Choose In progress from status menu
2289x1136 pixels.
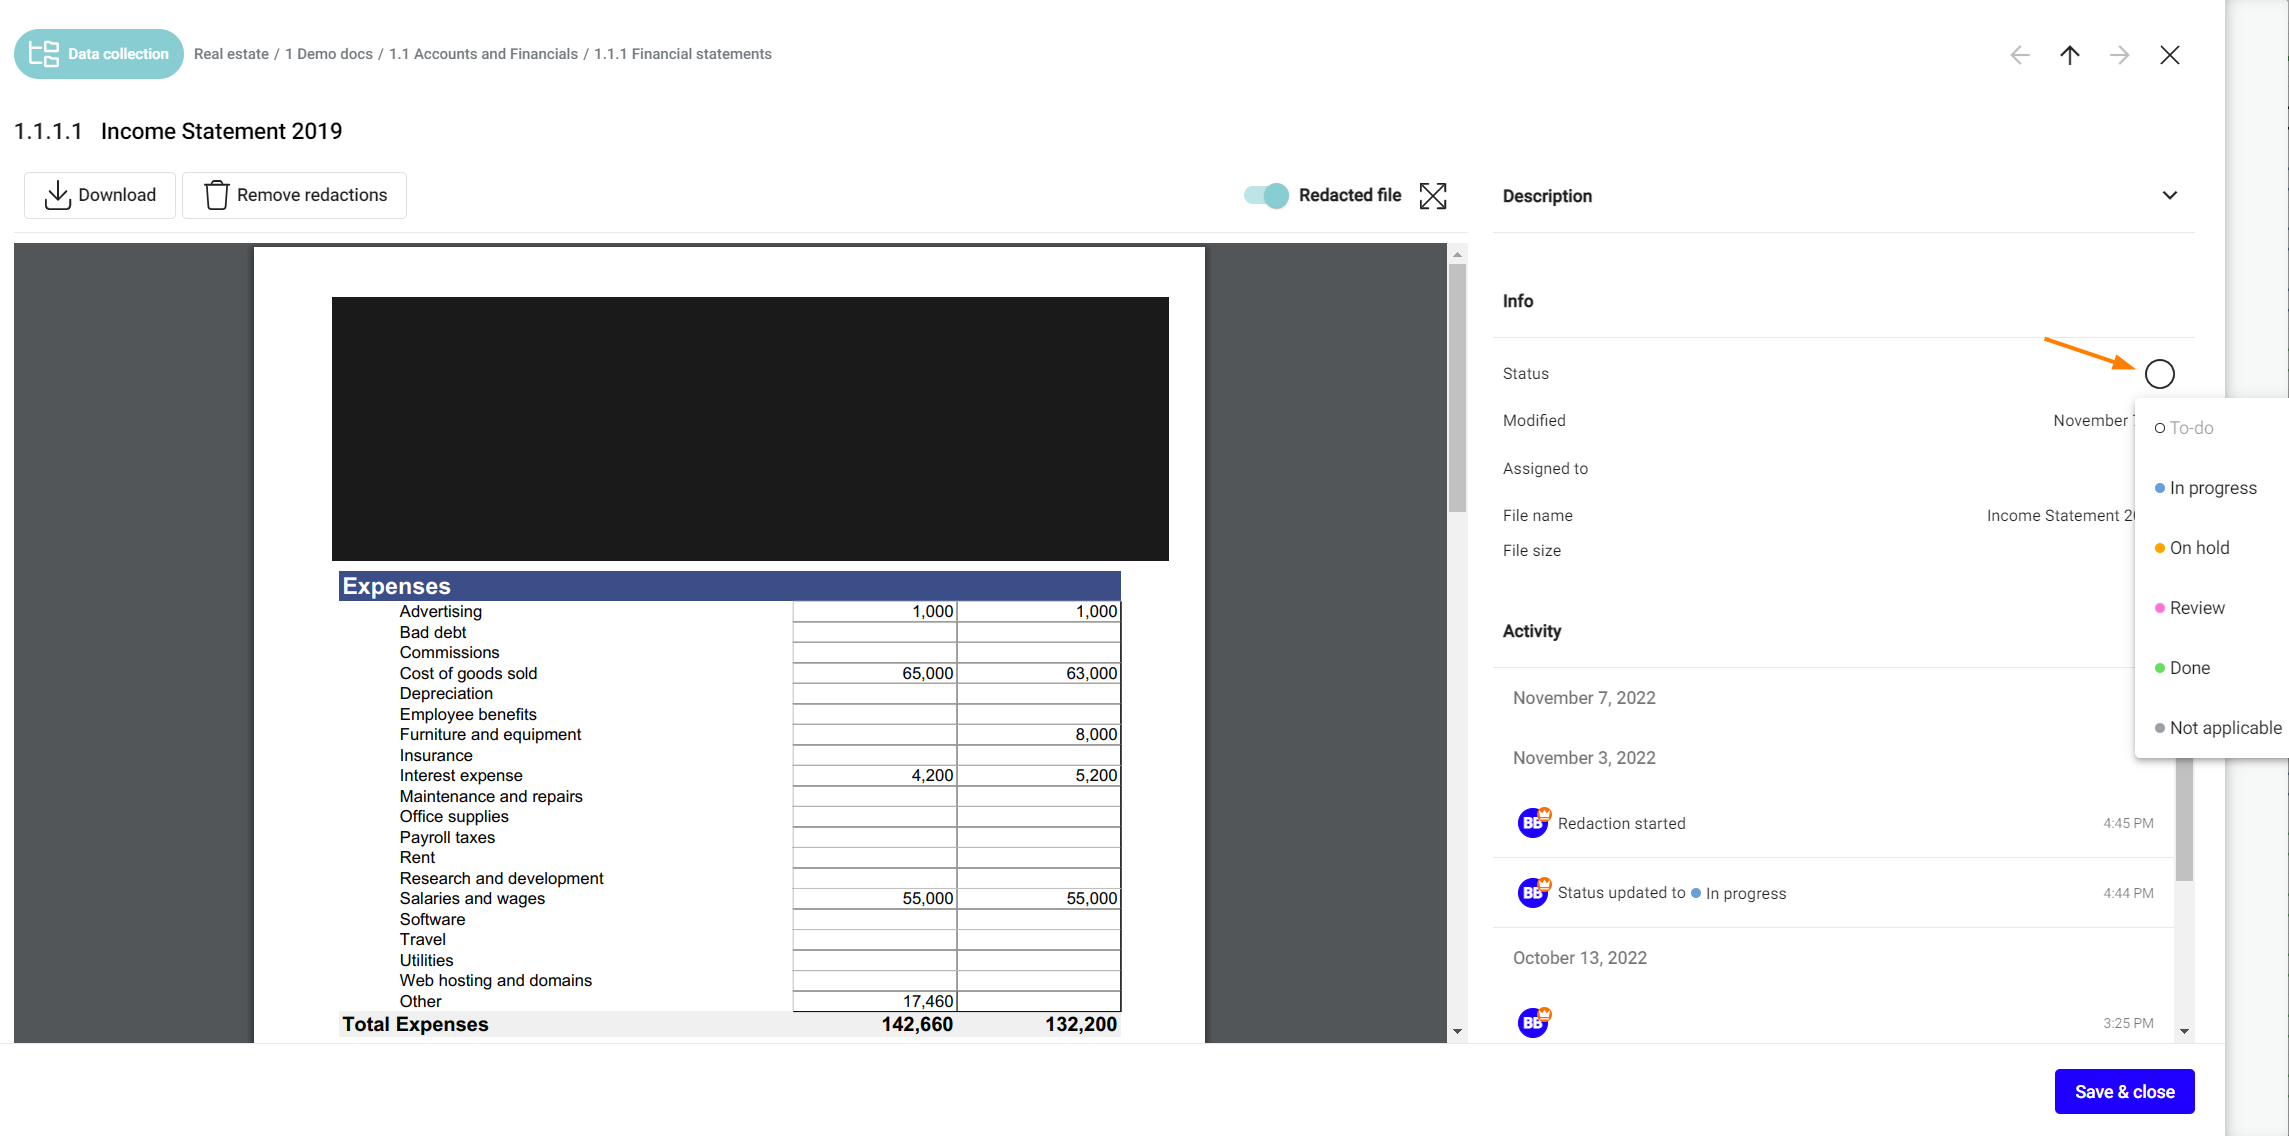tap(2212, 488)
